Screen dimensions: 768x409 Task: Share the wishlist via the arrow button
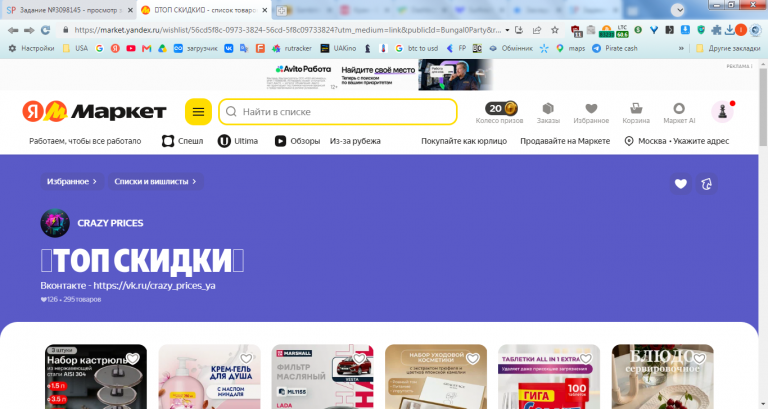click(706, 184)
